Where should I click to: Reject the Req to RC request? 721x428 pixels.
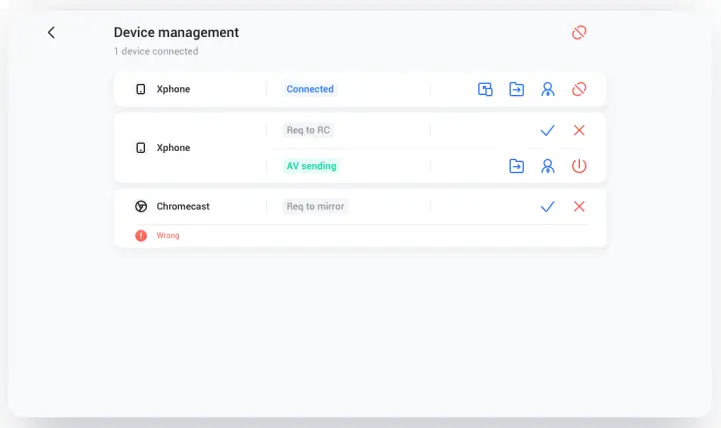point(579,131)
